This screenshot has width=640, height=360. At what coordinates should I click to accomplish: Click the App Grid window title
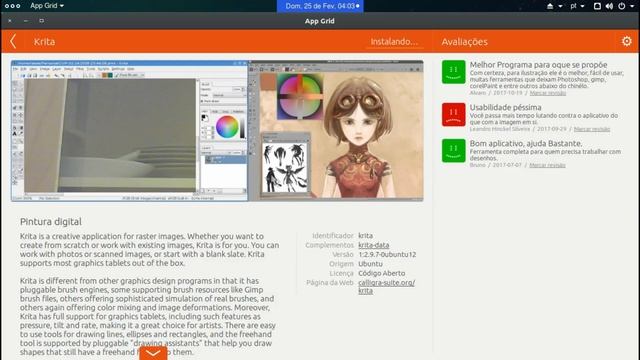(320, 21)
